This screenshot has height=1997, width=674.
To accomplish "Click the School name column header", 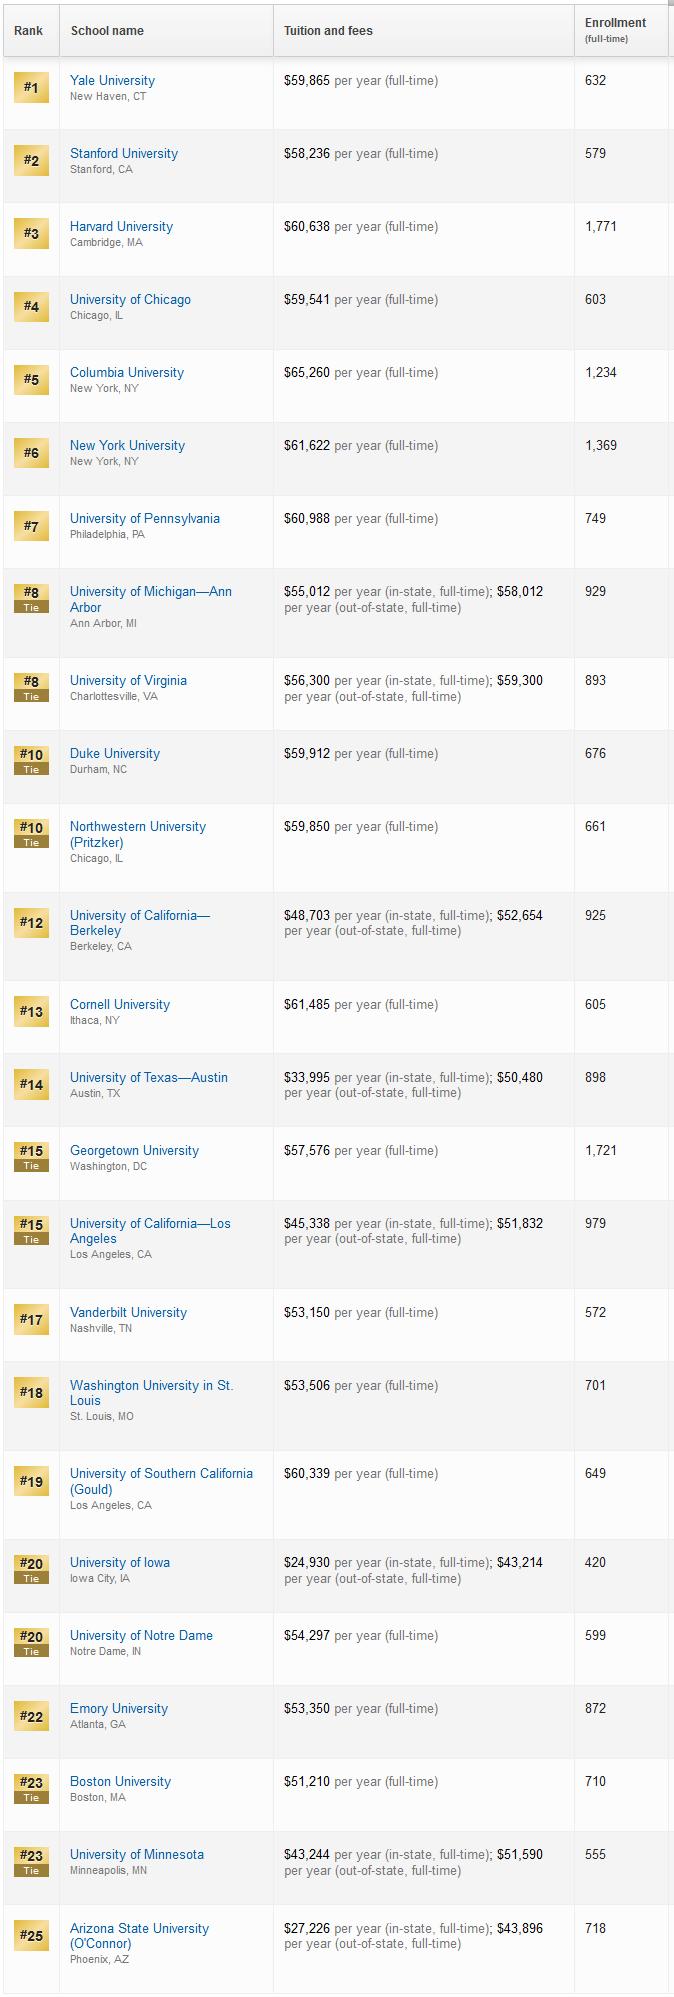I will pyautogui.click(x=107, y=31).
